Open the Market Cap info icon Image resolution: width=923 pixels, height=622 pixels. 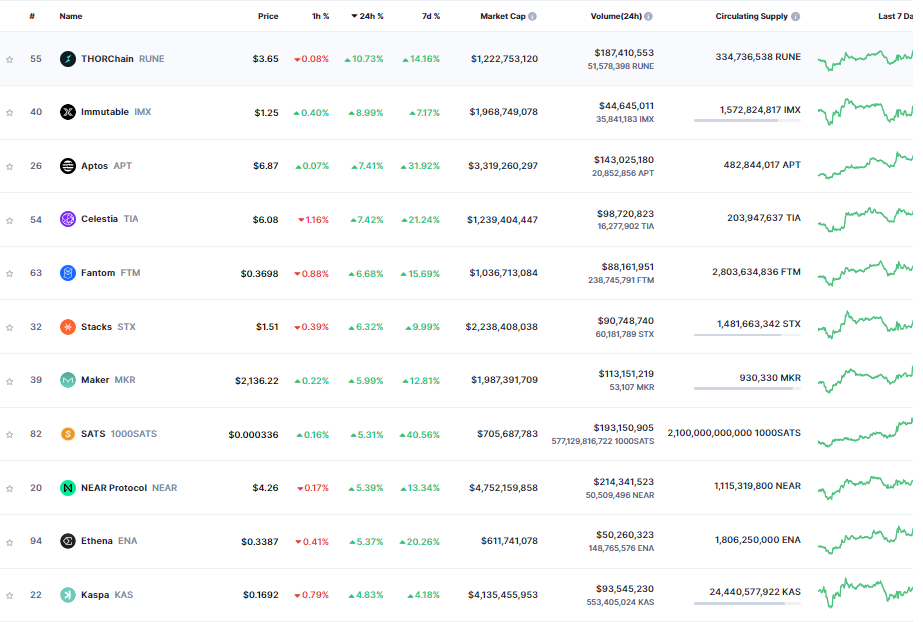[532, 16]
